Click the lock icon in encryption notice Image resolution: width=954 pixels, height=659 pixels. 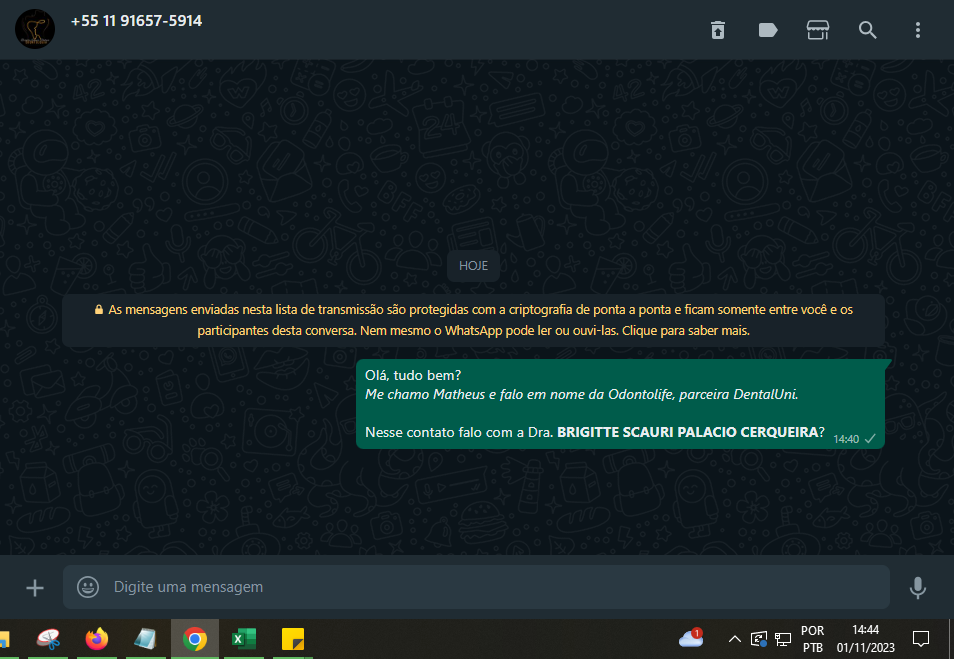[x=99, y=310]
